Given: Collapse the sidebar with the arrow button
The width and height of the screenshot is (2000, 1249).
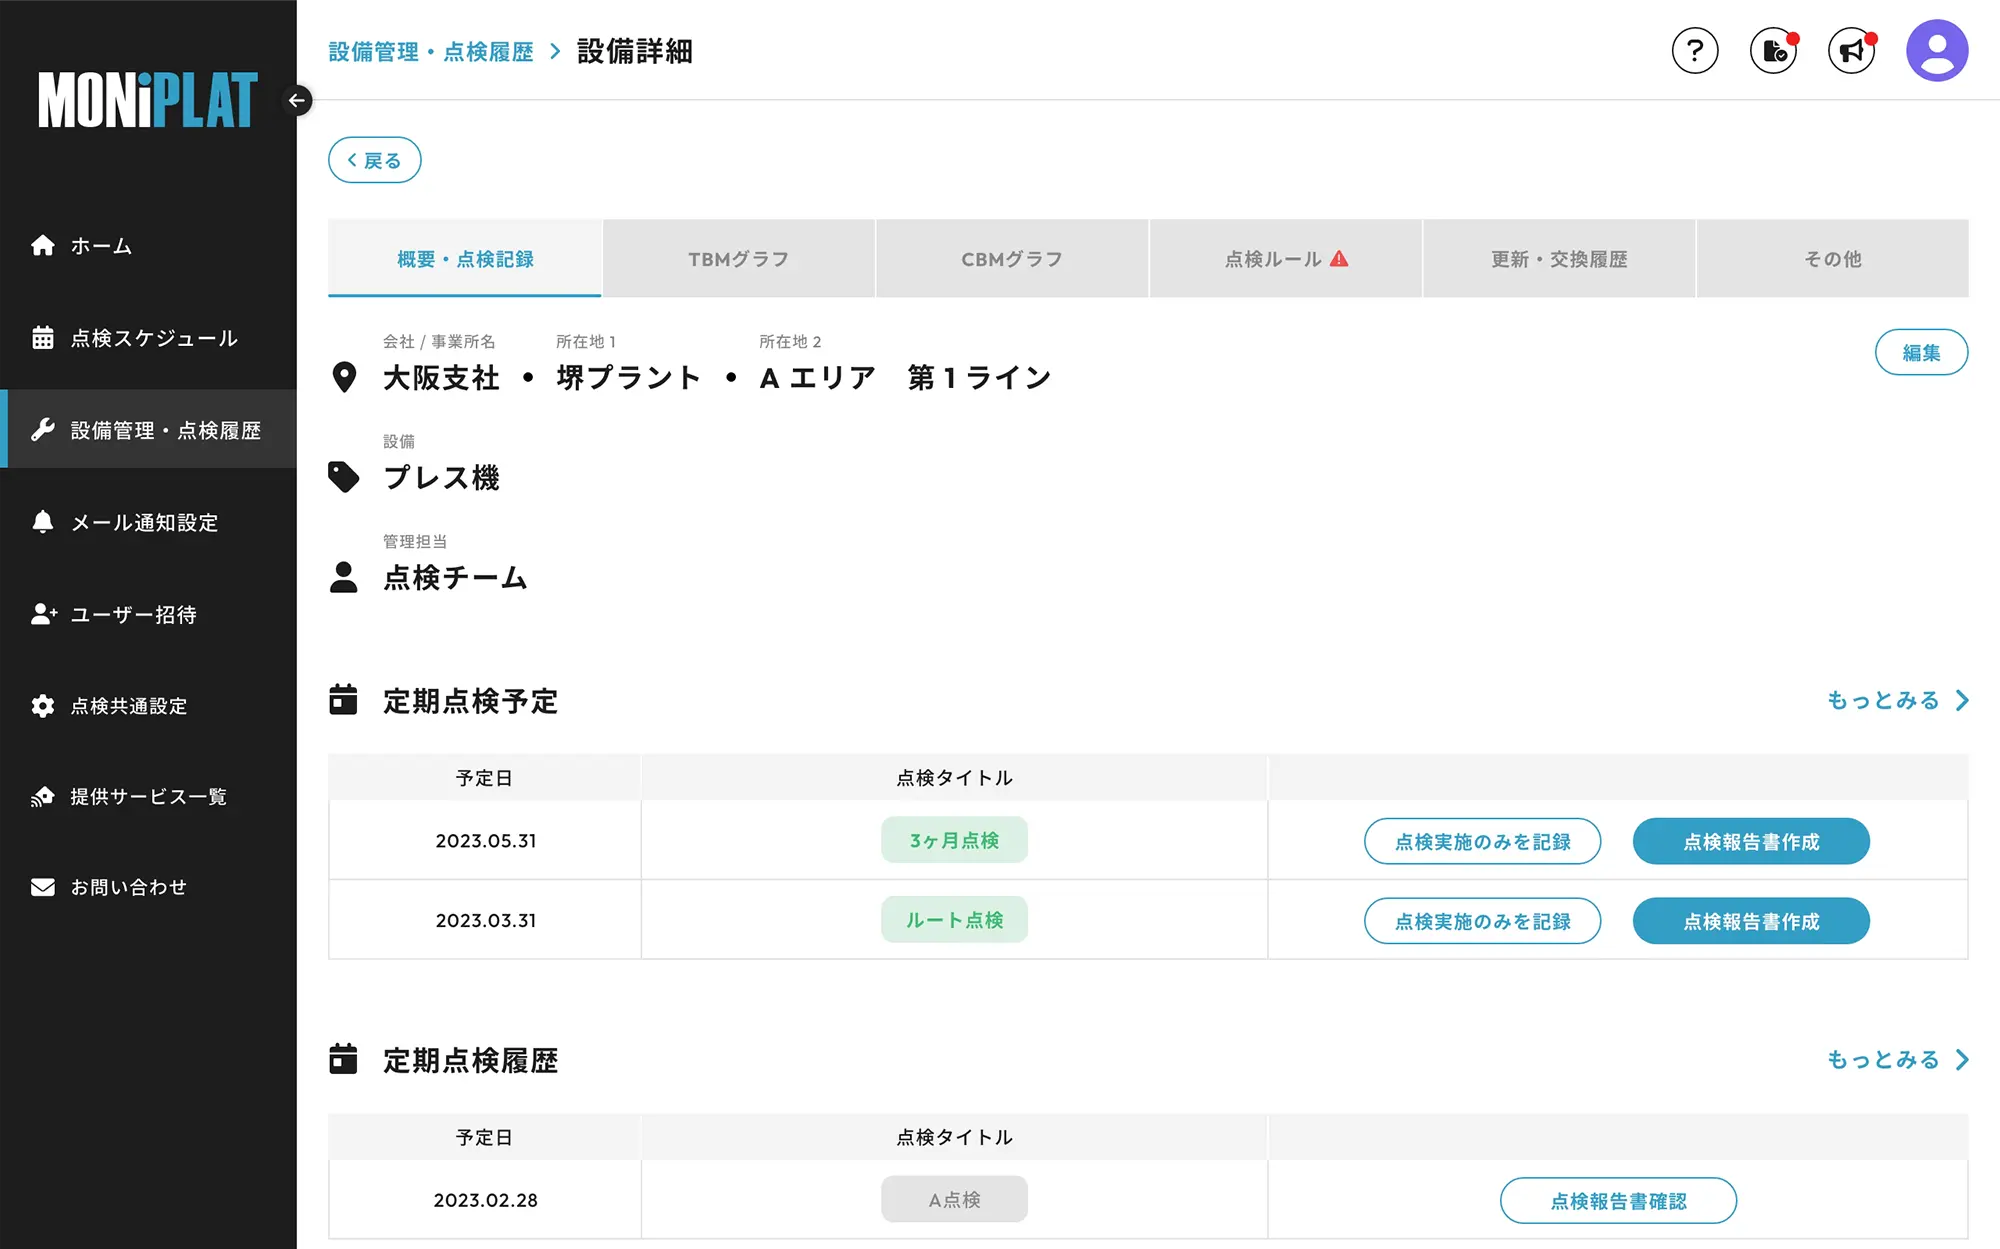Looking at the screenshot, I should click(297, 100).
